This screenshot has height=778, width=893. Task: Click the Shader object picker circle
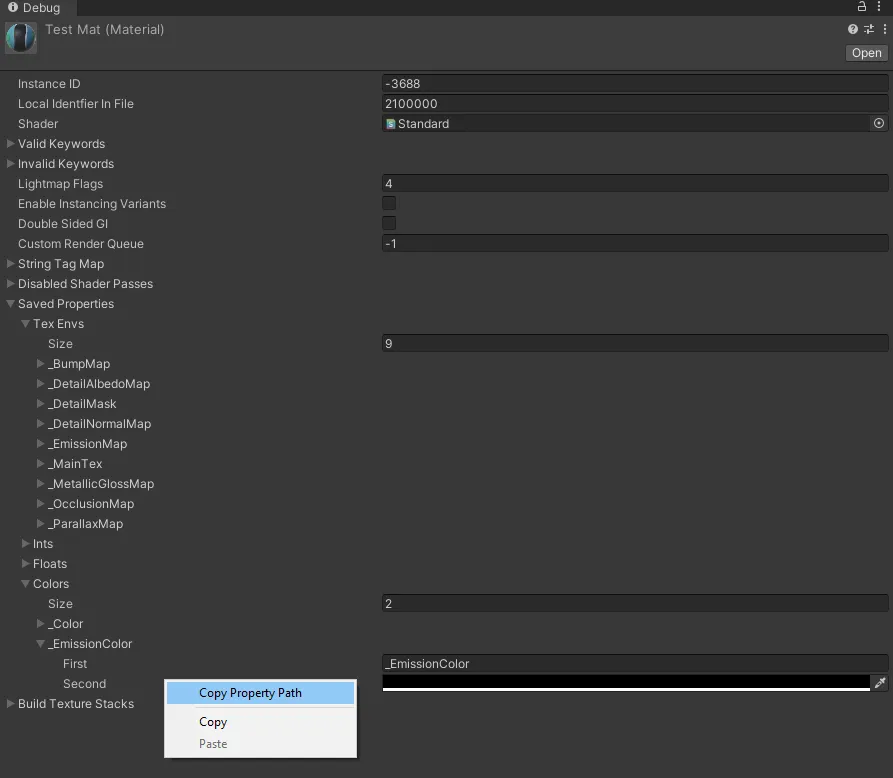(879, 123)
